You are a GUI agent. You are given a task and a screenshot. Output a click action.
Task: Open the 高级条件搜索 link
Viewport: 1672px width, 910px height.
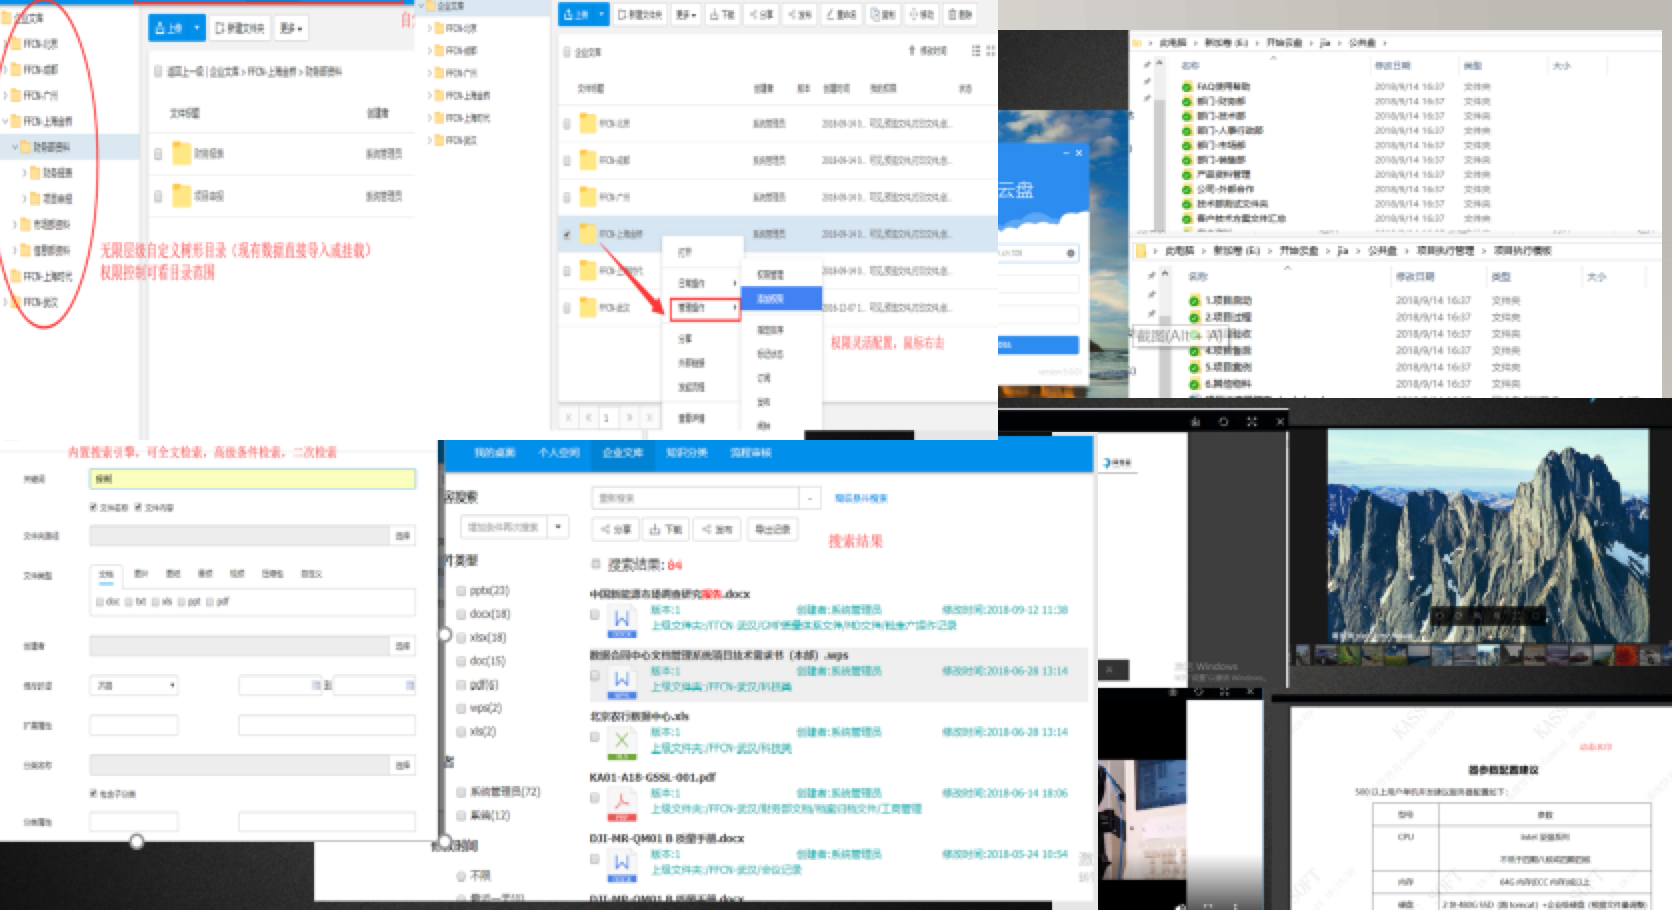click(x=861, y=498)
